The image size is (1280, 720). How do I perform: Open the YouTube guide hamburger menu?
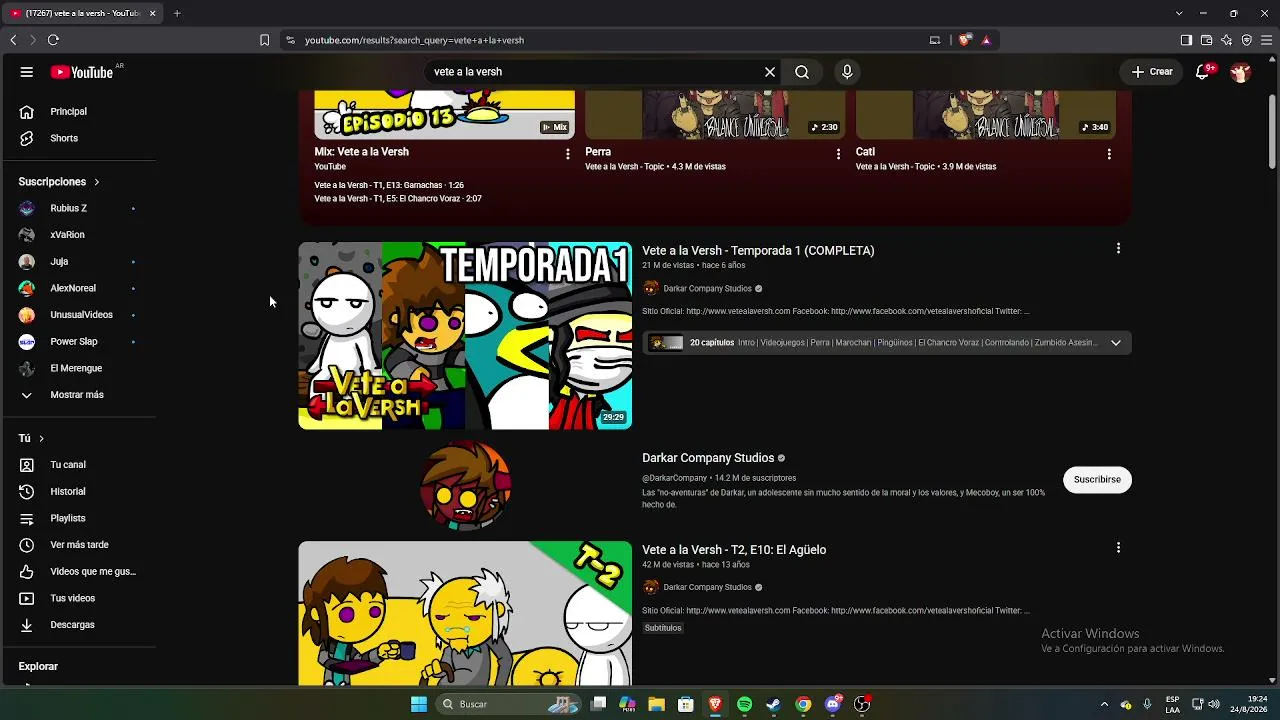click(27, 72)
